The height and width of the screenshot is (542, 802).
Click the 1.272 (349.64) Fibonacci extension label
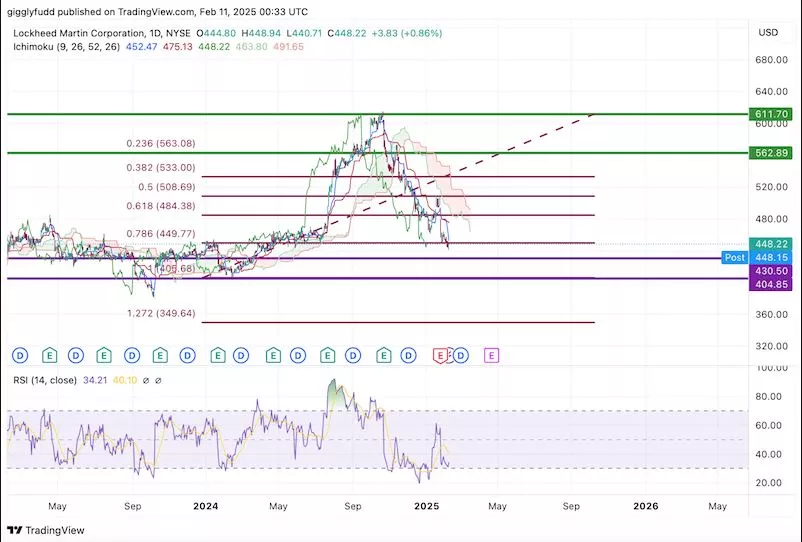(160, 313)
